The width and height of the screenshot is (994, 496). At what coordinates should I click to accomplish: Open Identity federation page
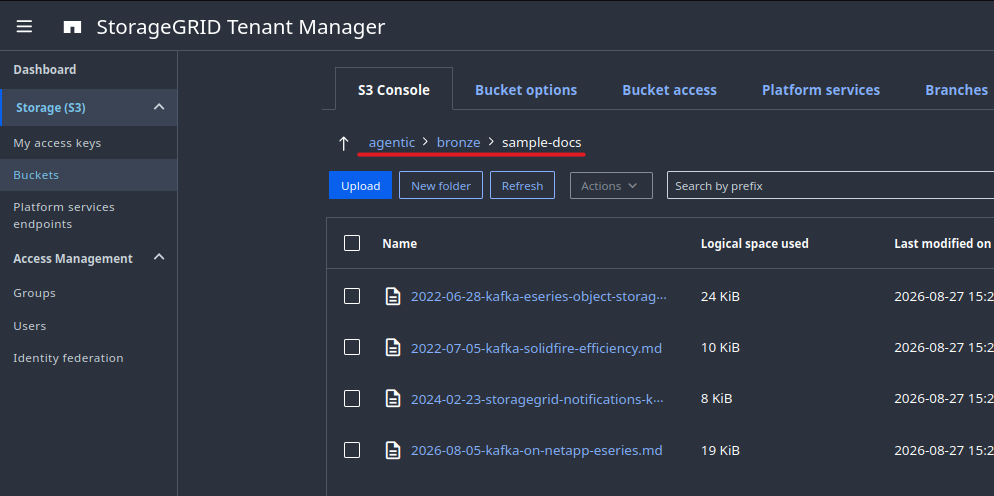click(68, 358)
